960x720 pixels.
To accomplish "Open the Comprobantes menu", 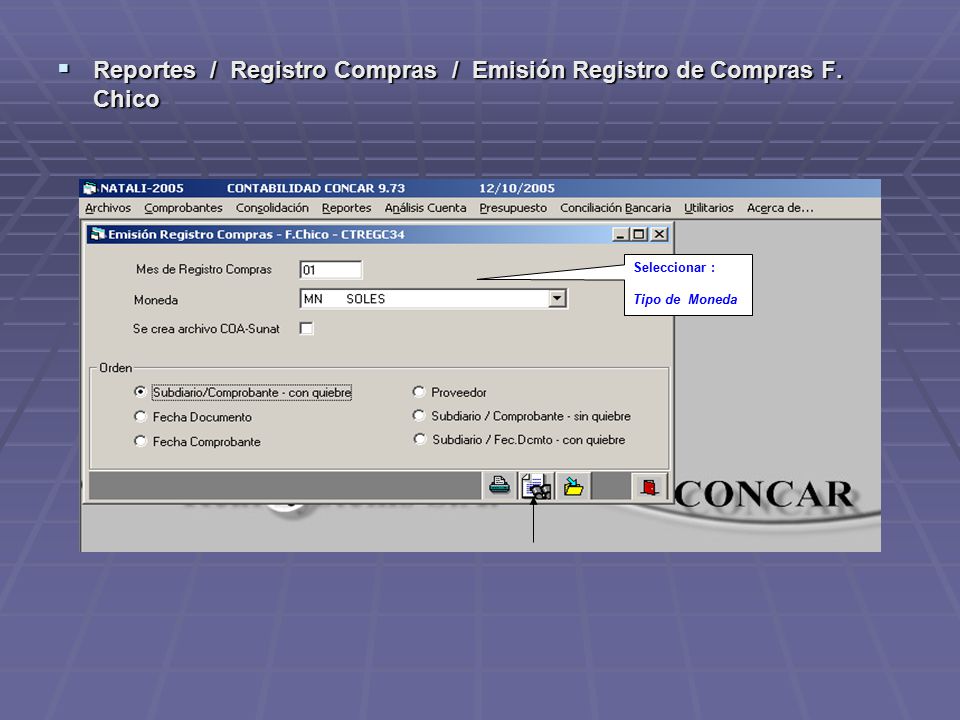I will 183,208.
